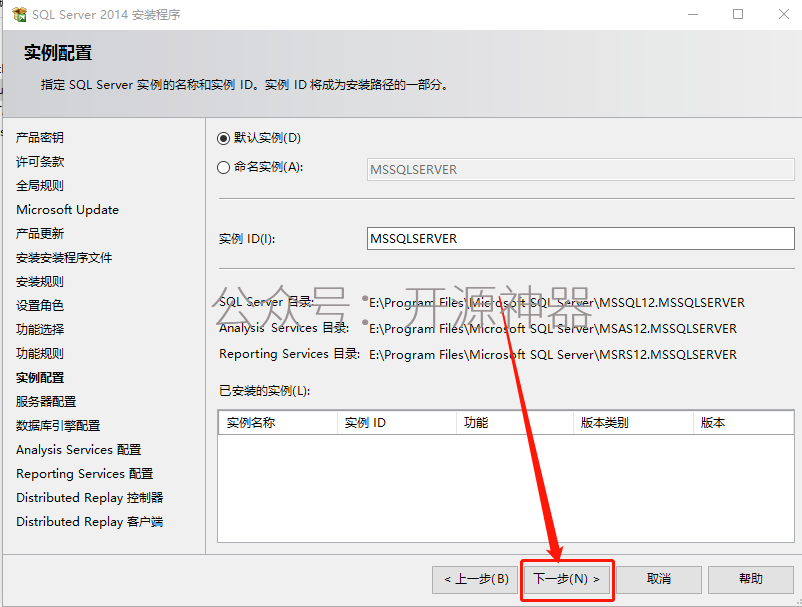
Task: Sort by the 实例 ID column header
Action: click(396, 423)
